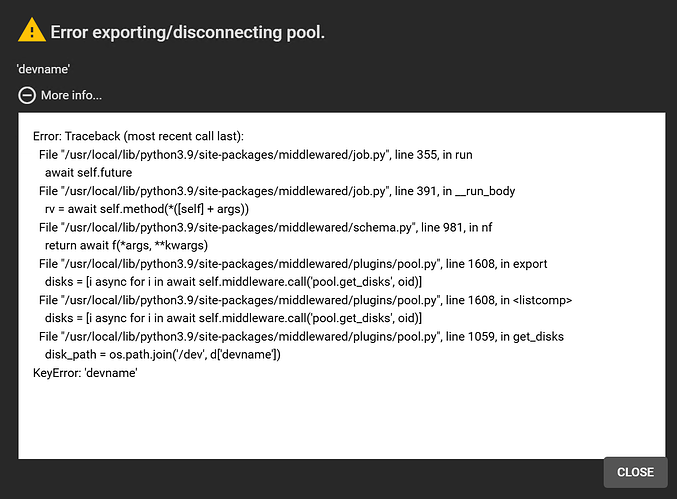The width and height of the screenshot is (677, 499).
Task: Click the 'devname' message under the title
Action: pyautogui.click(x=43, y=69)
